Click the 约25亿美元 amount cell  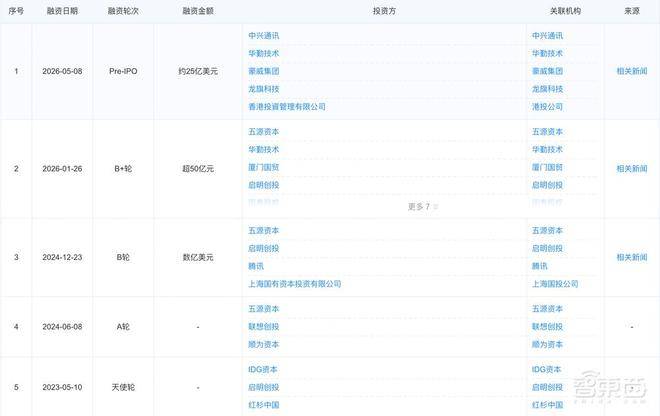click(198, 71)
